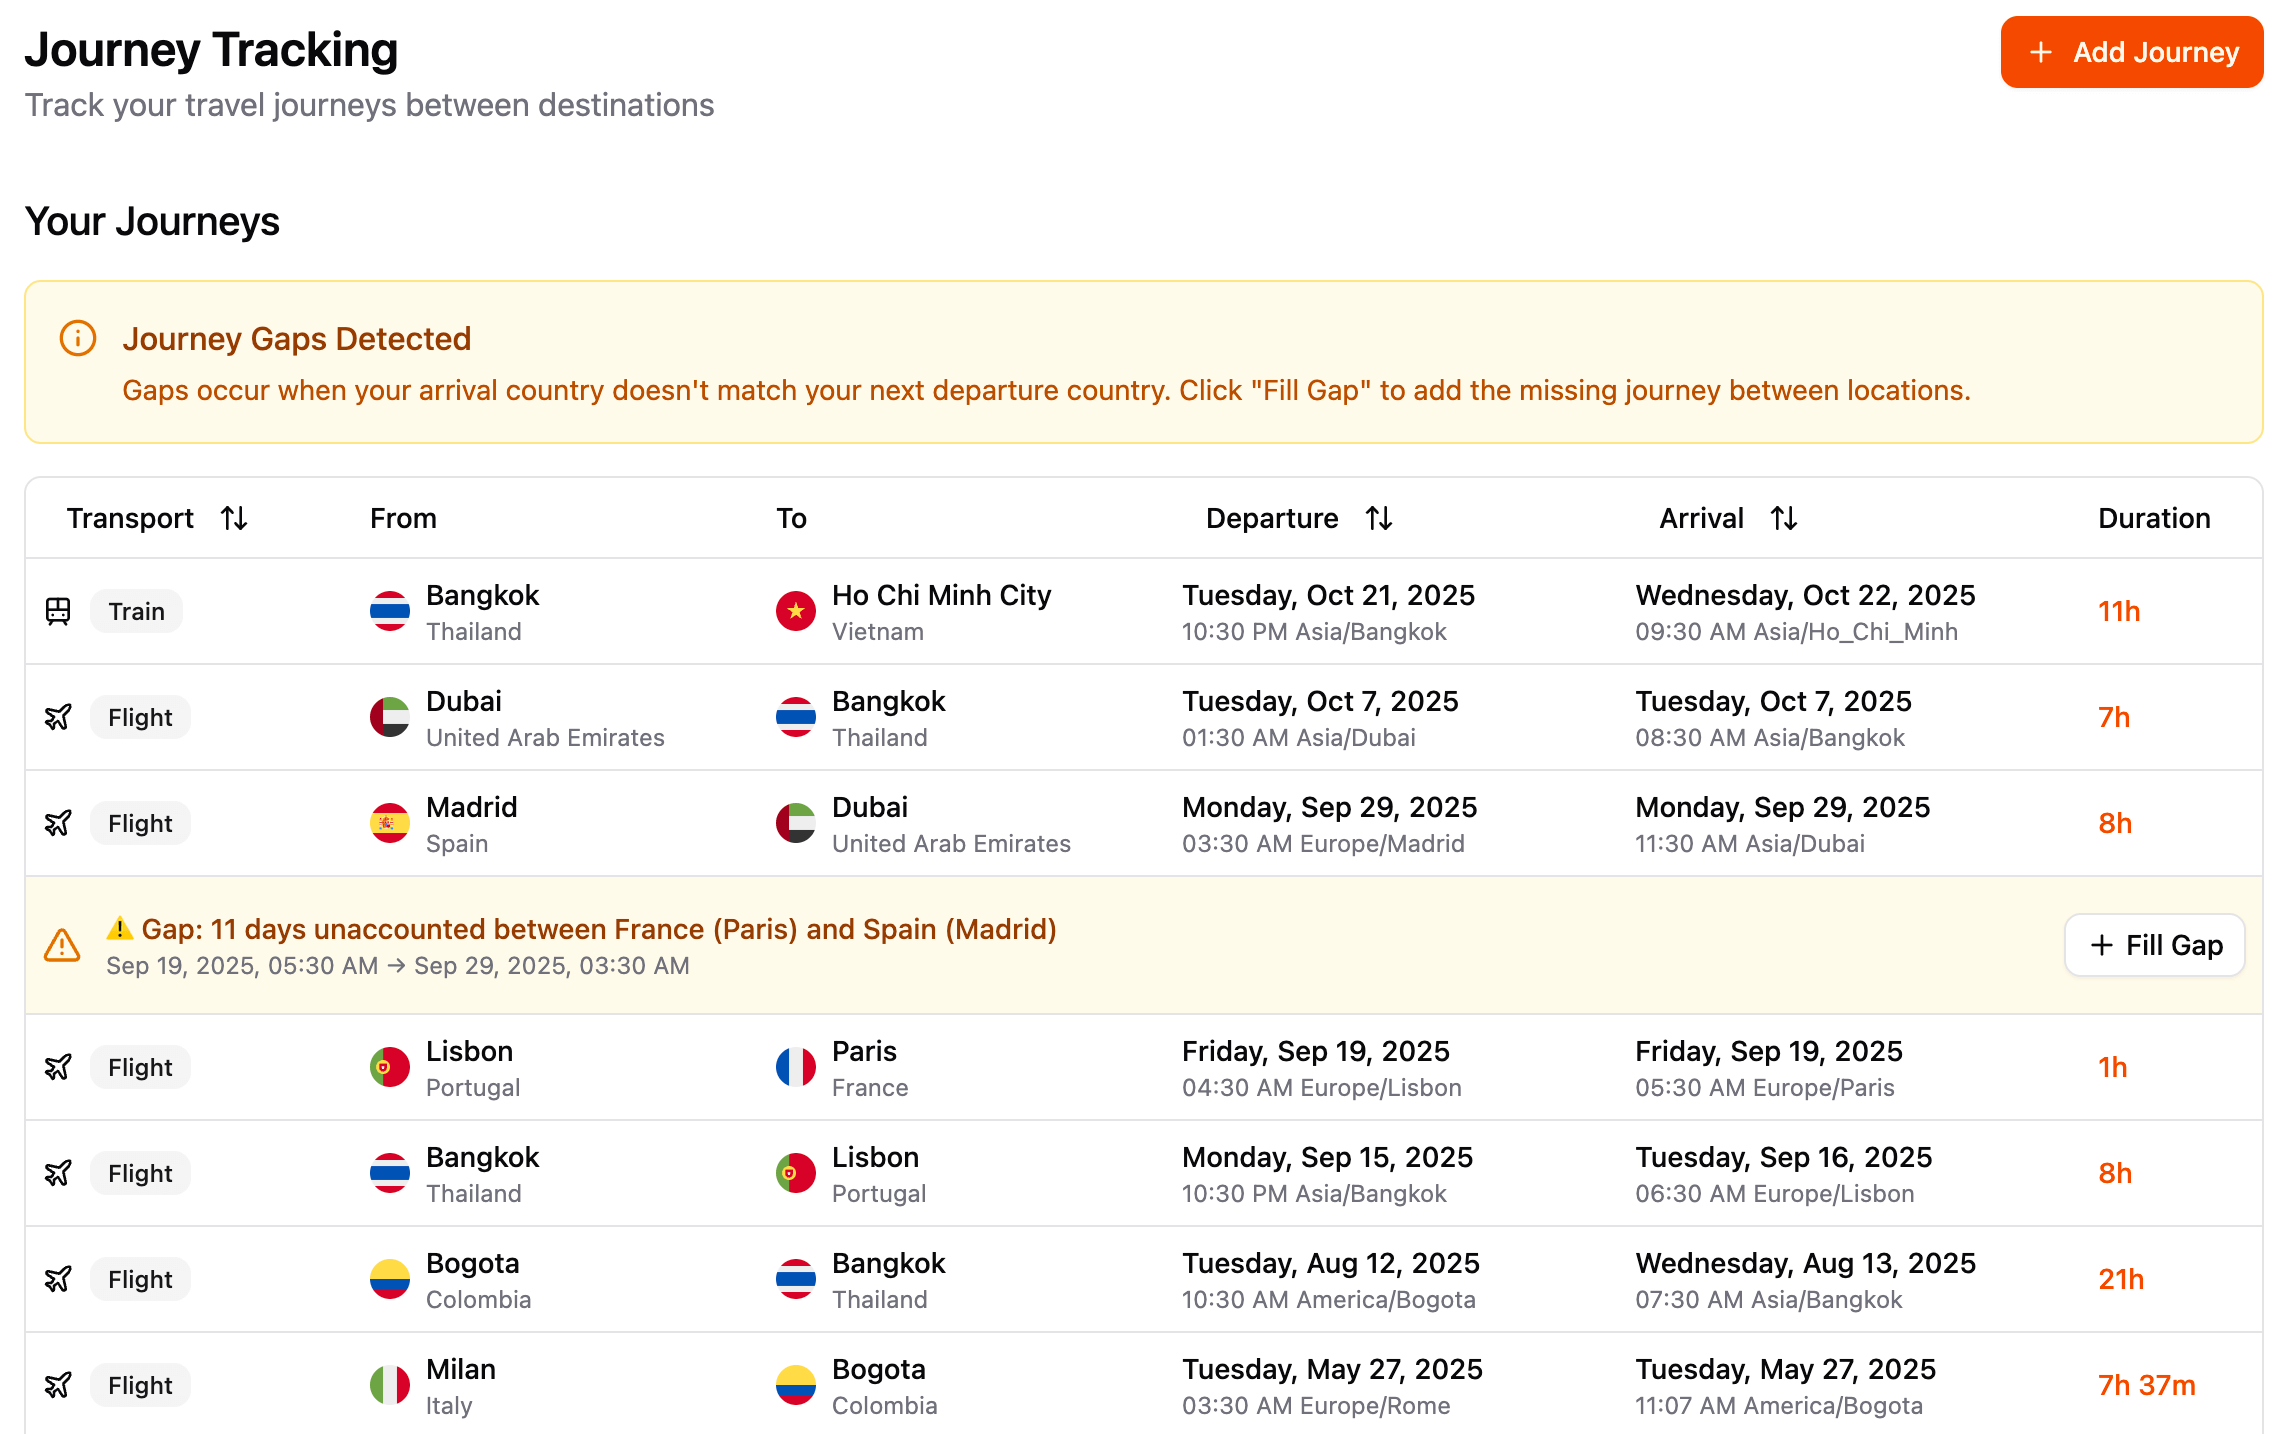The width and height of the screenshot is (2288, 1434).
Task: Click the Vietnam flag next to Ho Chi Minh City
Action: click(795, 611)
